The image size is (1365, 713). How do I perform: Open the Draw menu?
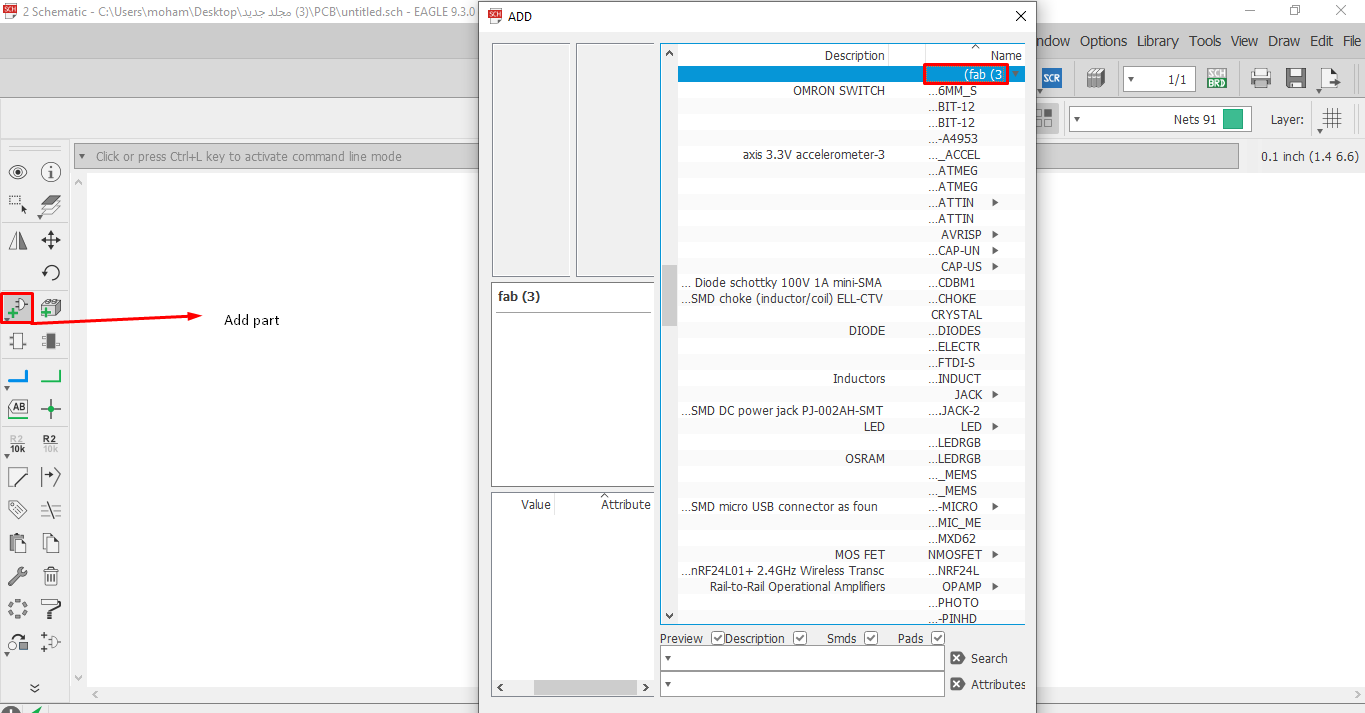pos(1284,41)
